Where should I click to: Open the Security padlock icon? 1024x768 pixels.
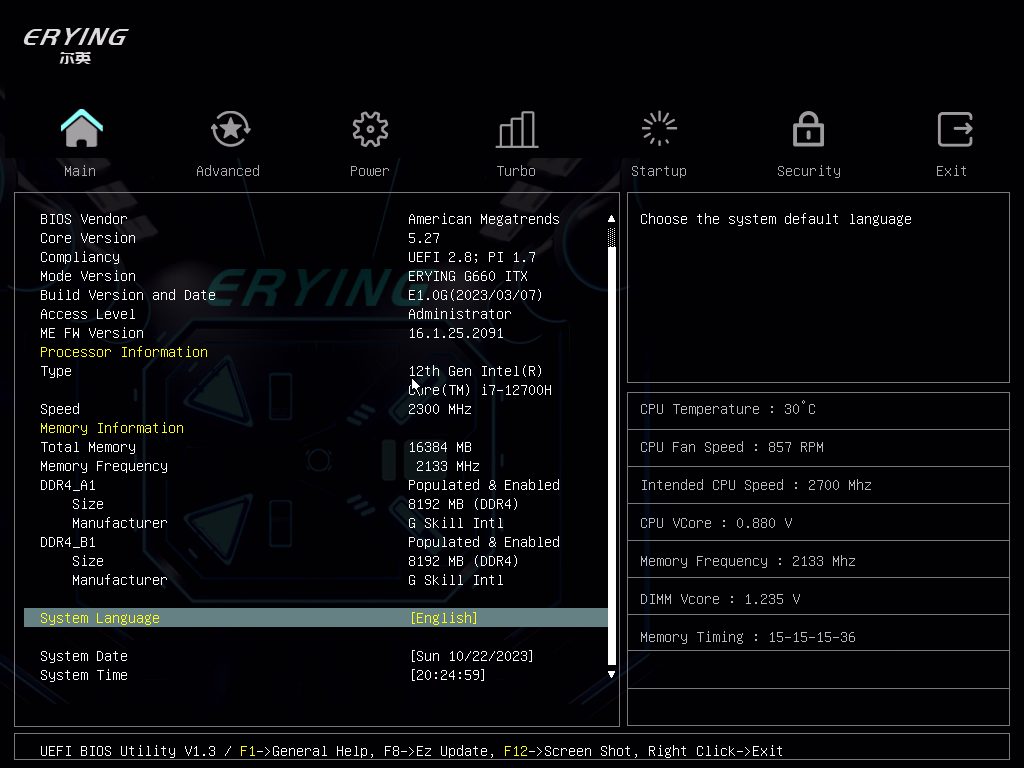click(808, 129)
